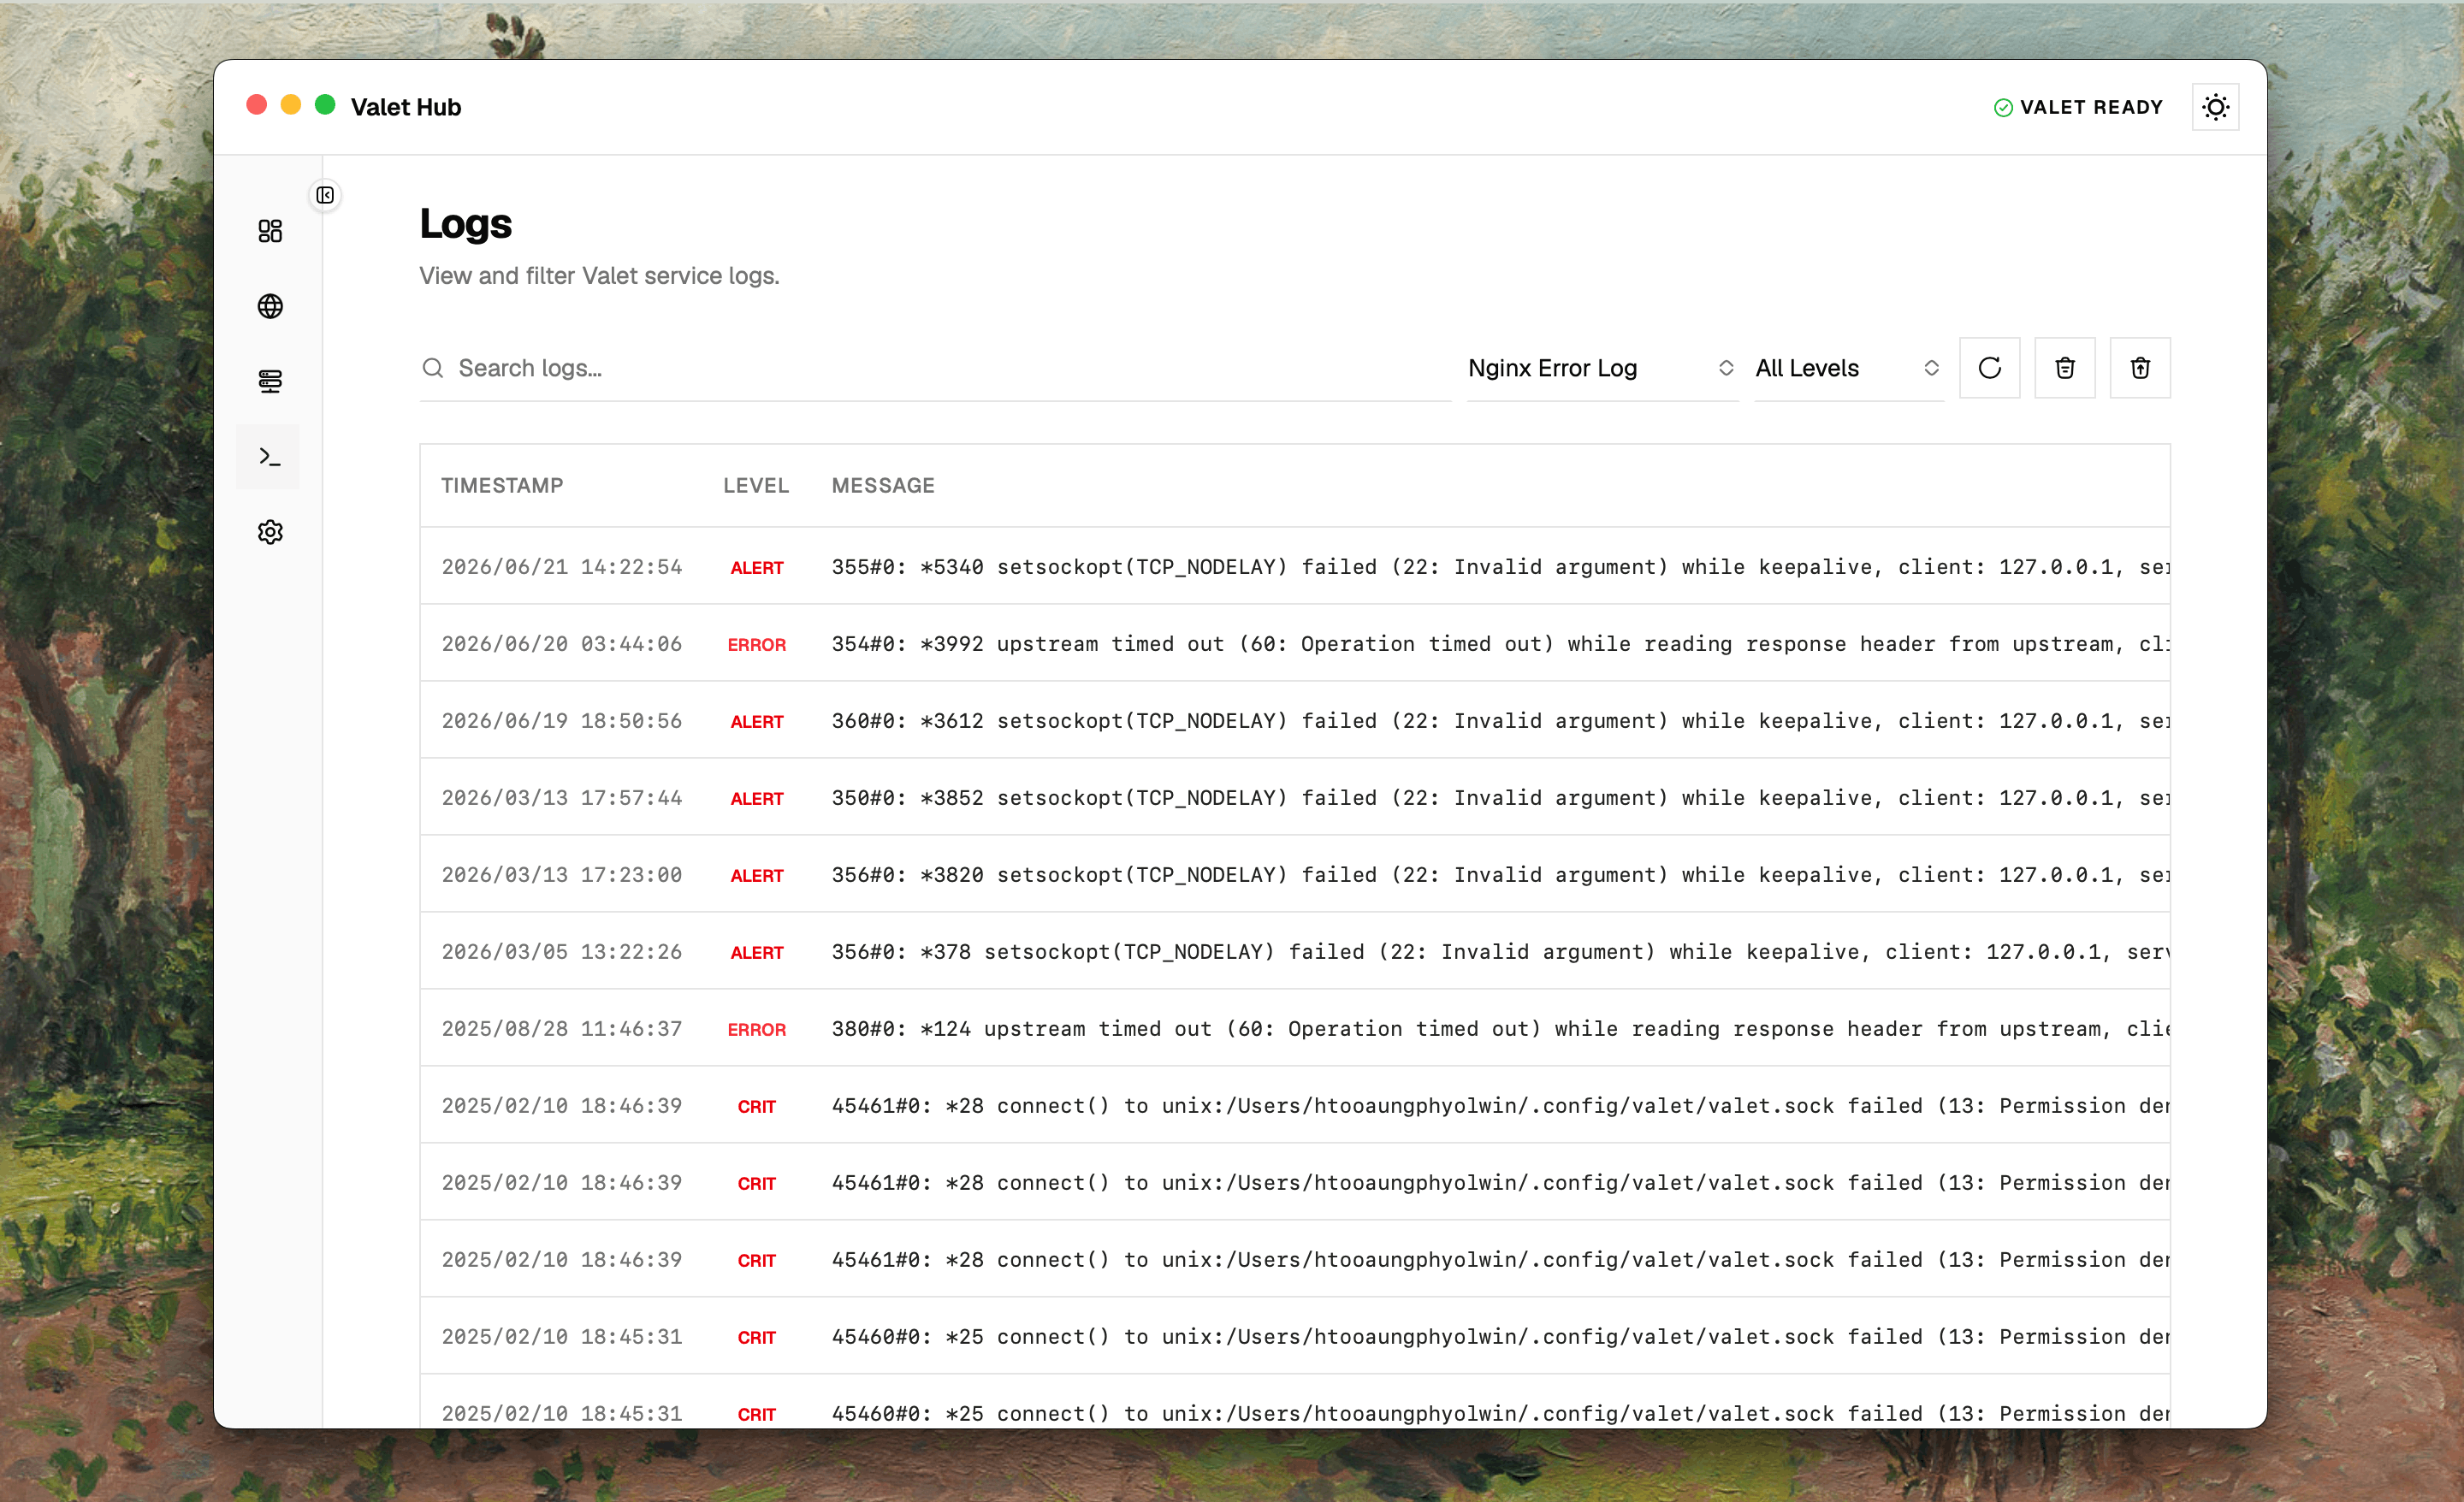The image size is (2464, 1502).
Task: Select message starting 380#0: *124 upstream timed out
Action: [1500, 1029]
